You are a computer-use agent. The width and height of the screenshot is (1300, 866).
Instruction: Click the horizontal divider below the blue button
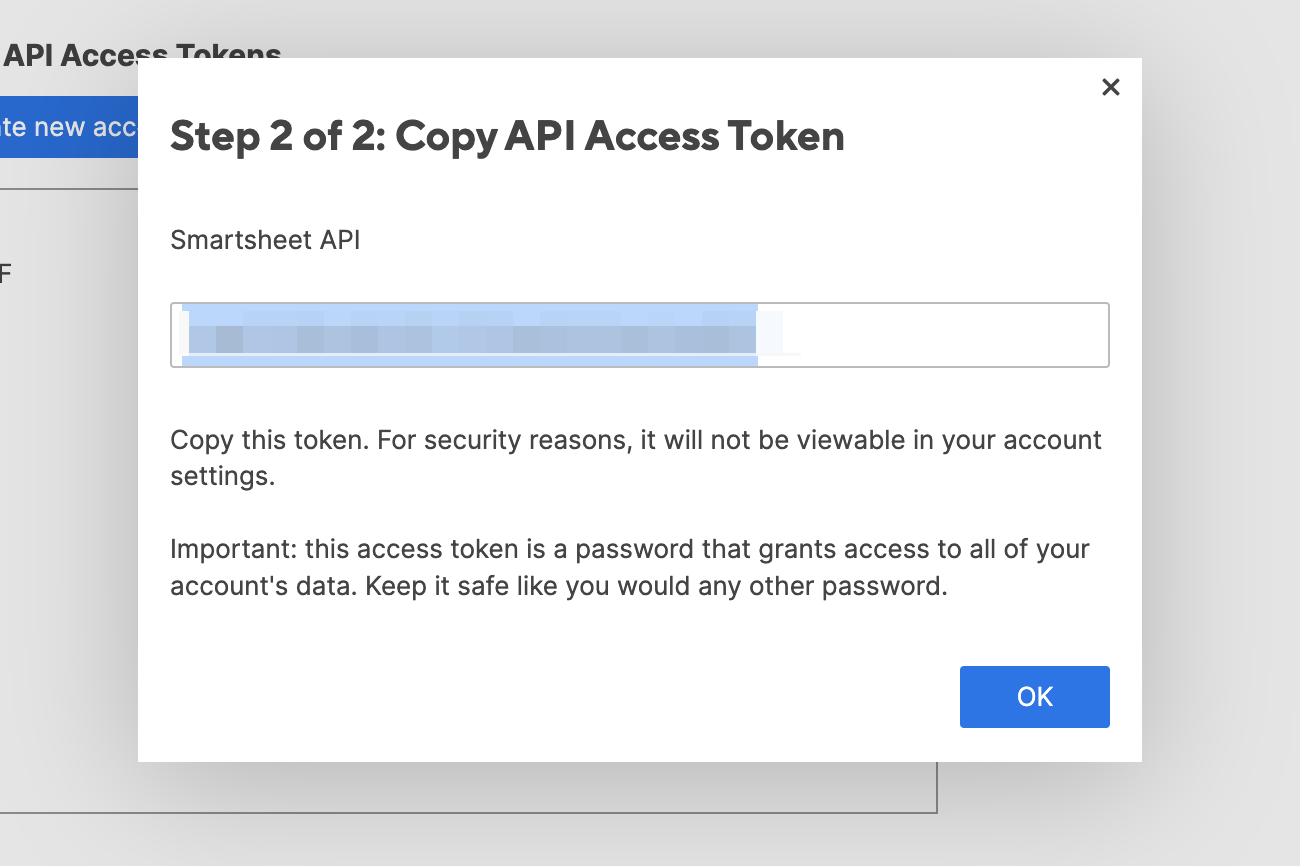(x=68, y=188)
